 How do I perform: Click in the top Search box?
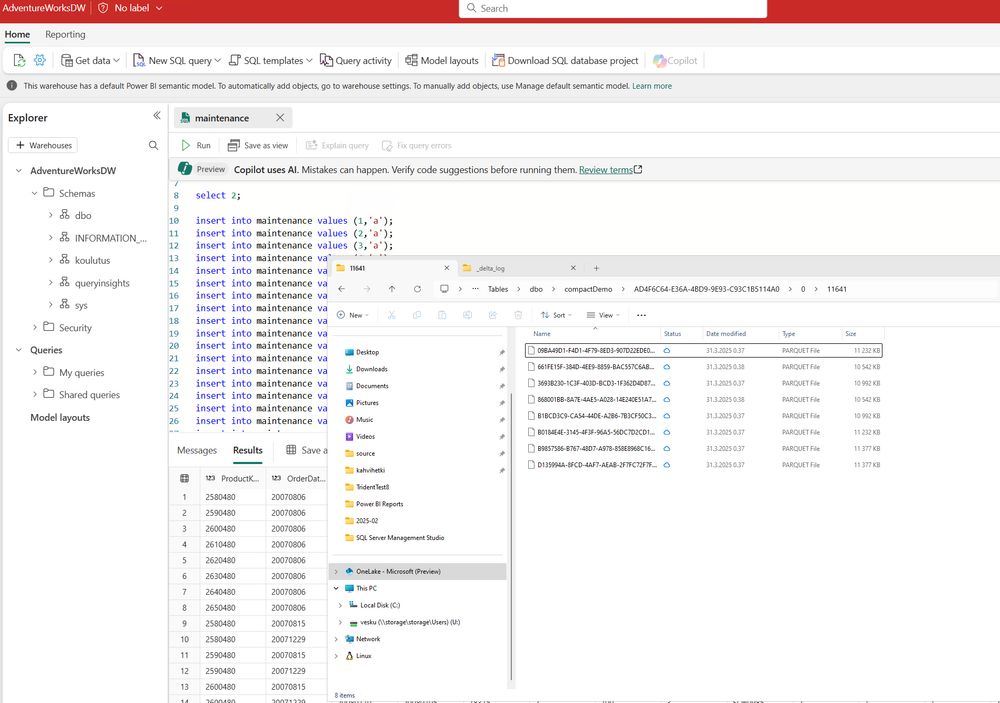click(613, 8)
